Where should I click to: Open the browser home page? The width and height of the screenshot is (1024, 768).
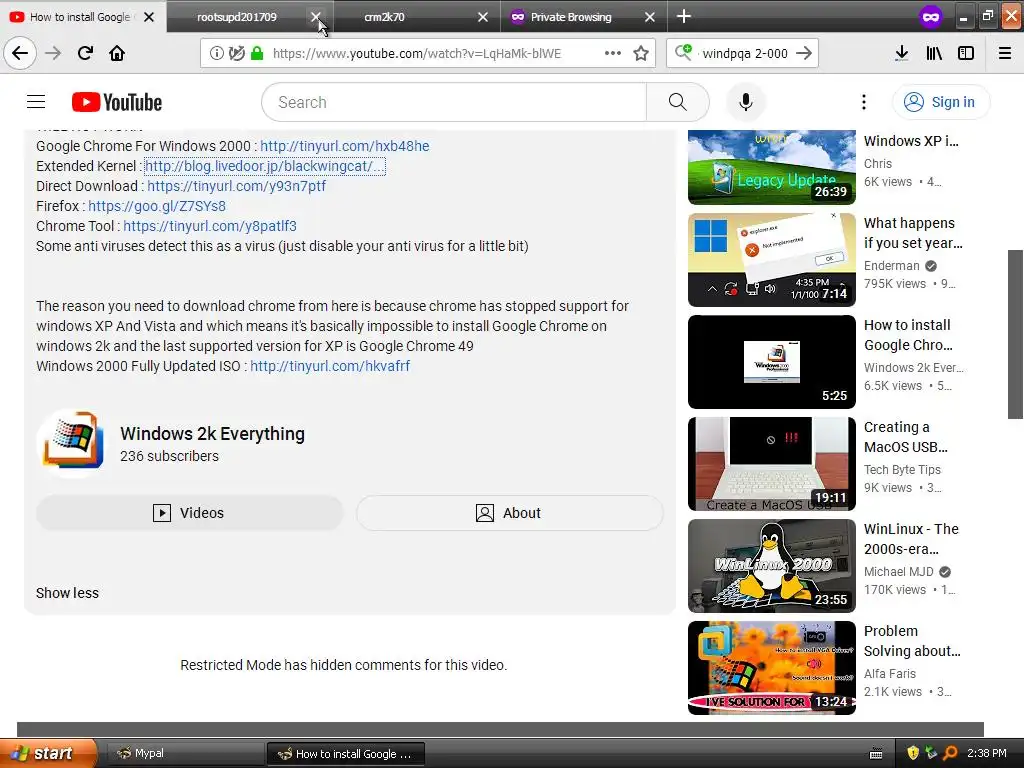tap(117, 53)
